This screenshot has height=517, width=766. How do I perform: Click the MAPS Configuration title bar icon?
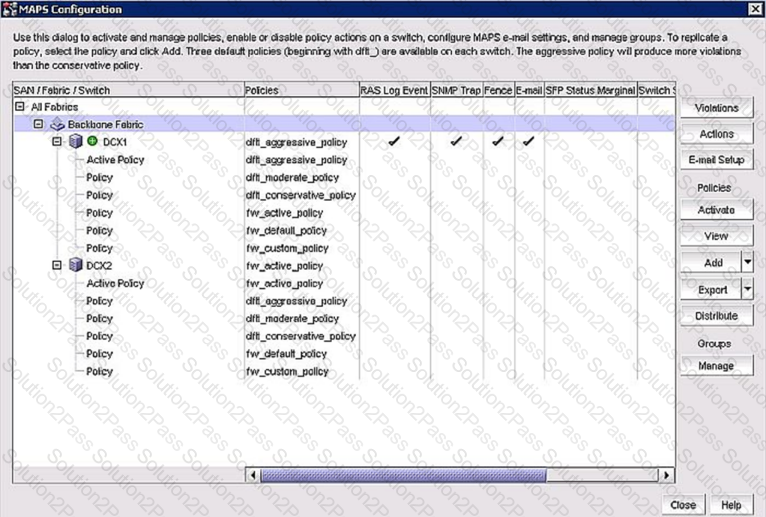tap(10, 9)
